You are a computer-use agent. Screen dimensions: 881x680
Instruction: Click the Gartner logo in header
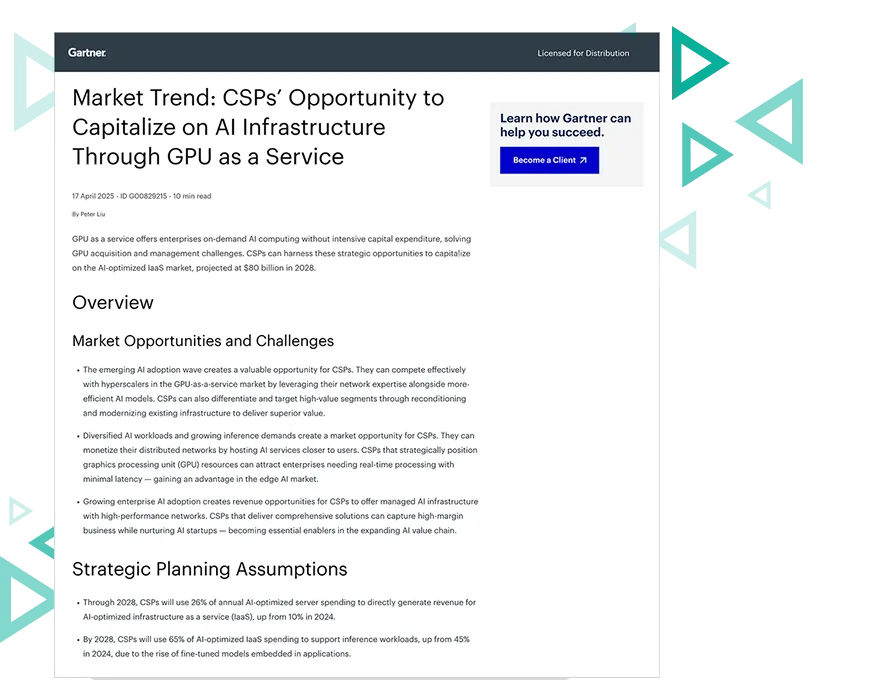click(87, 53)
